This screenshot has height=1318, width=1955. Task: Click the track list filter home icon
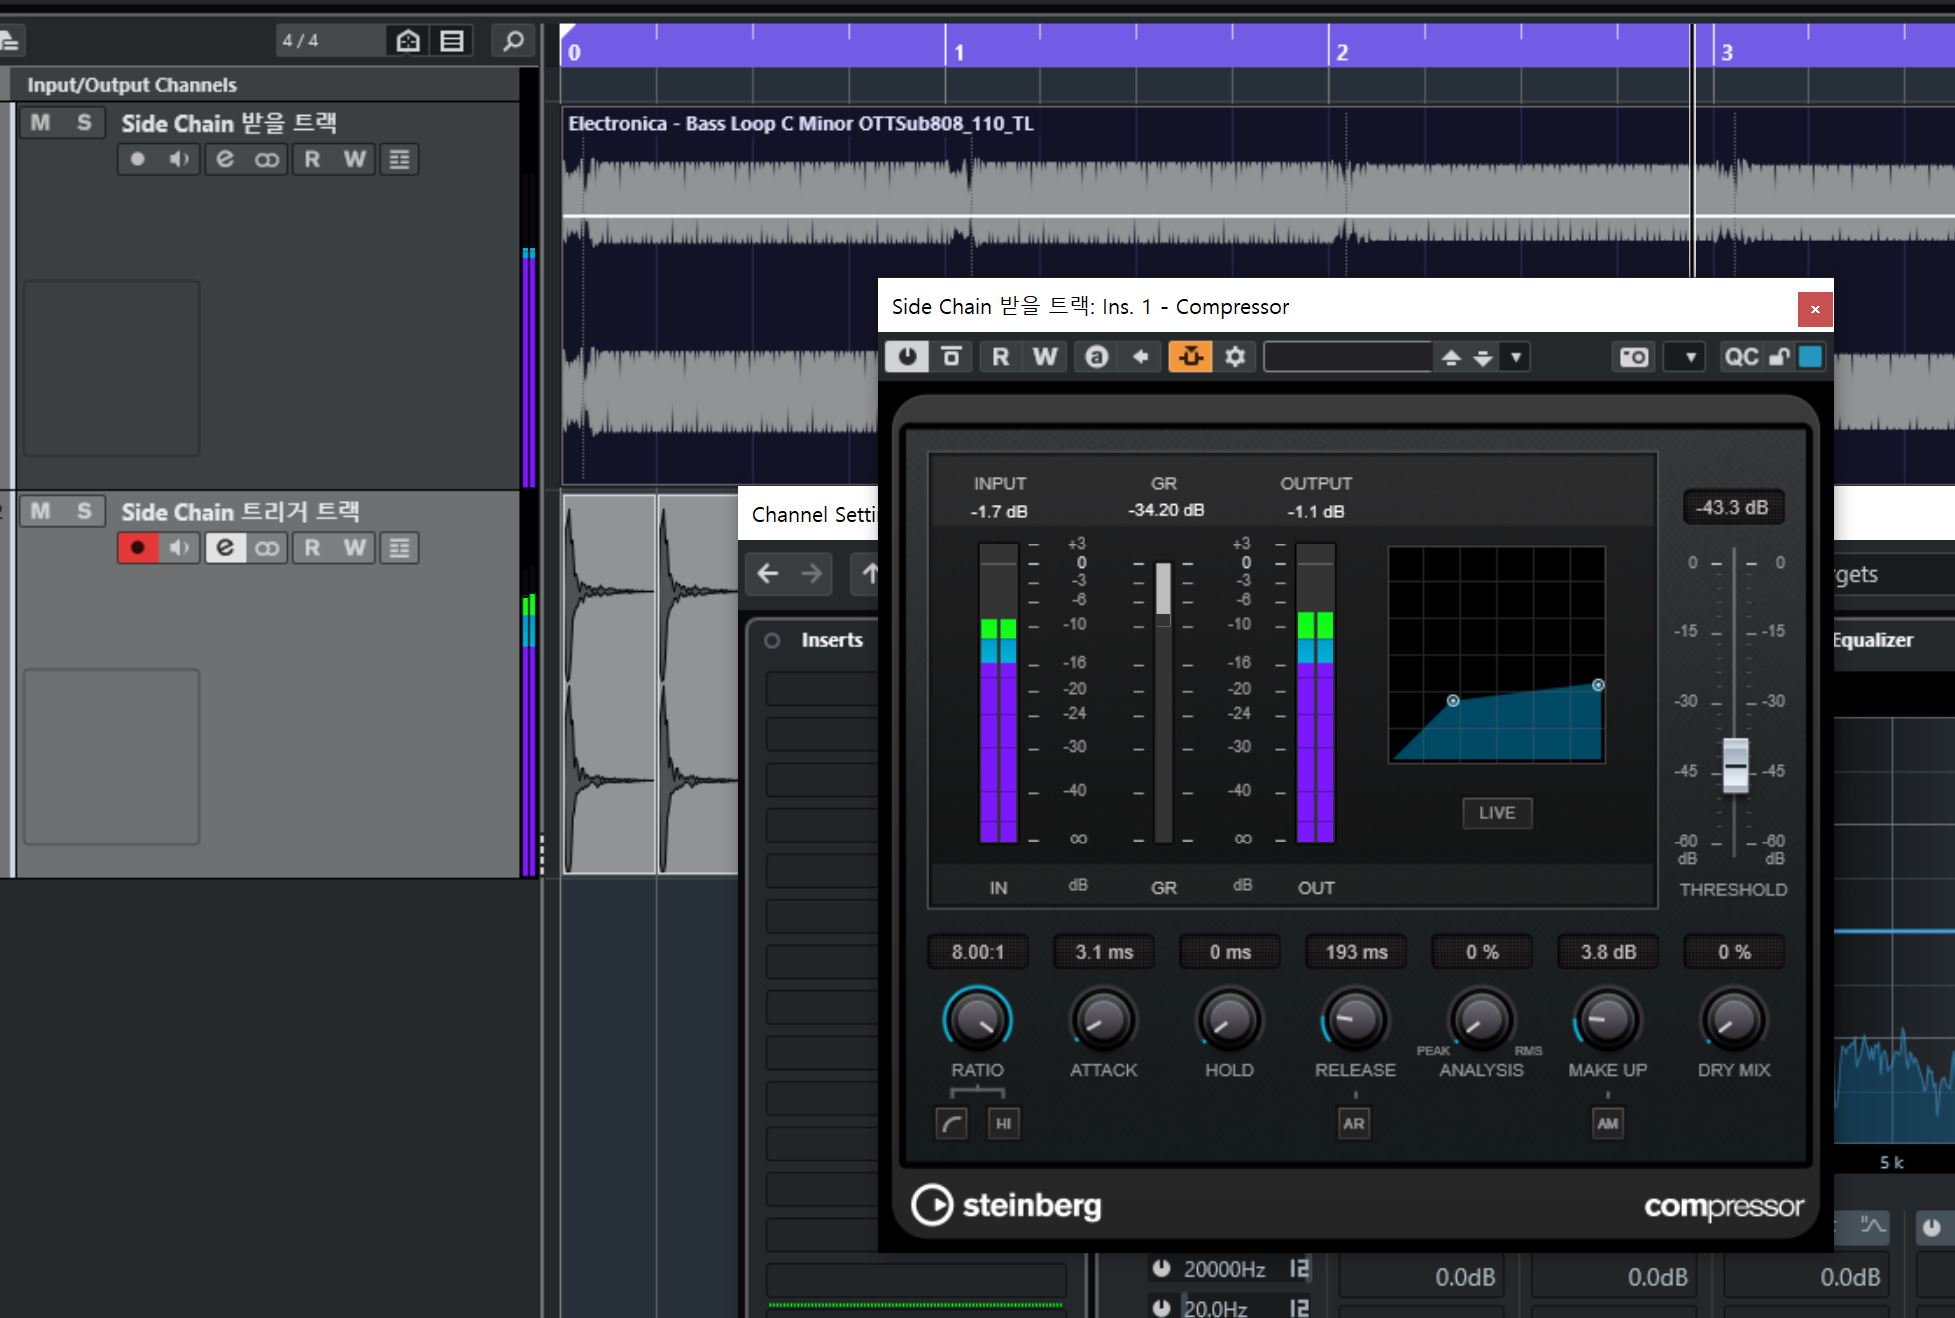click(x=408, y=41)
